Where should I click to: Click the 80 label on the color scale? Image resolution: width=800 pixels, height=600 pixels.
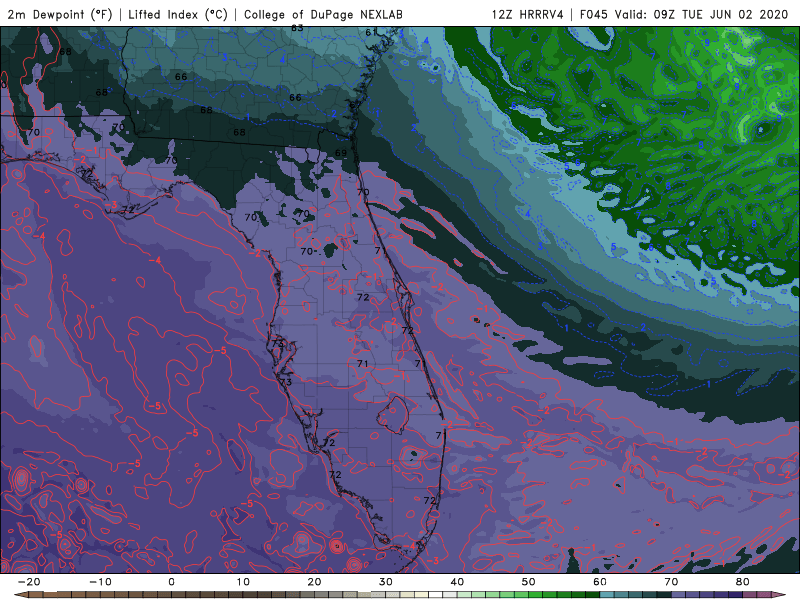(743, 582)
